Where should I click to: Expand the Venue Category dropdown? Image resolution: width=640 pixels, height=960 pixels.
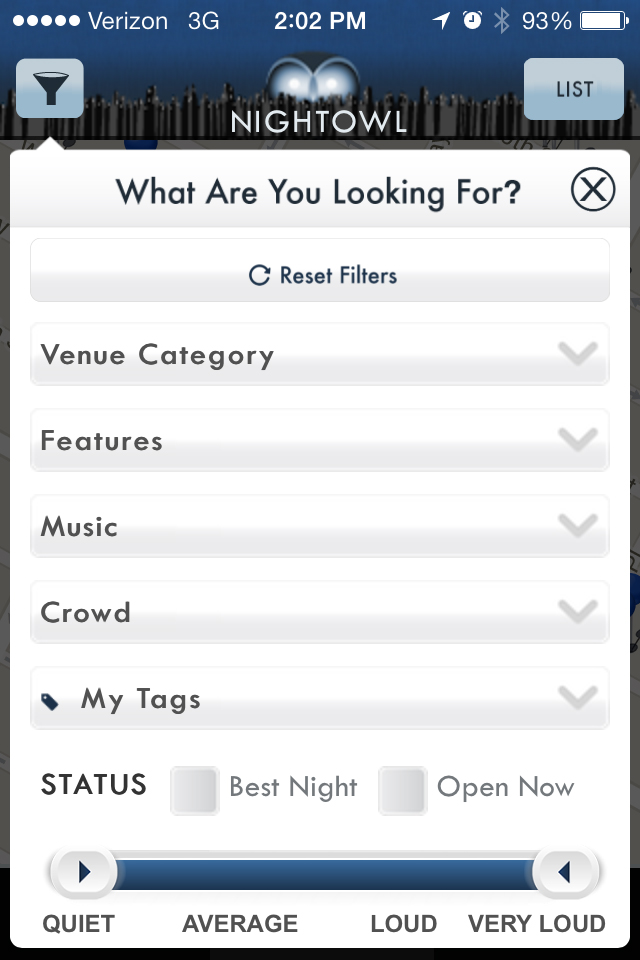[x=320, y=354]
